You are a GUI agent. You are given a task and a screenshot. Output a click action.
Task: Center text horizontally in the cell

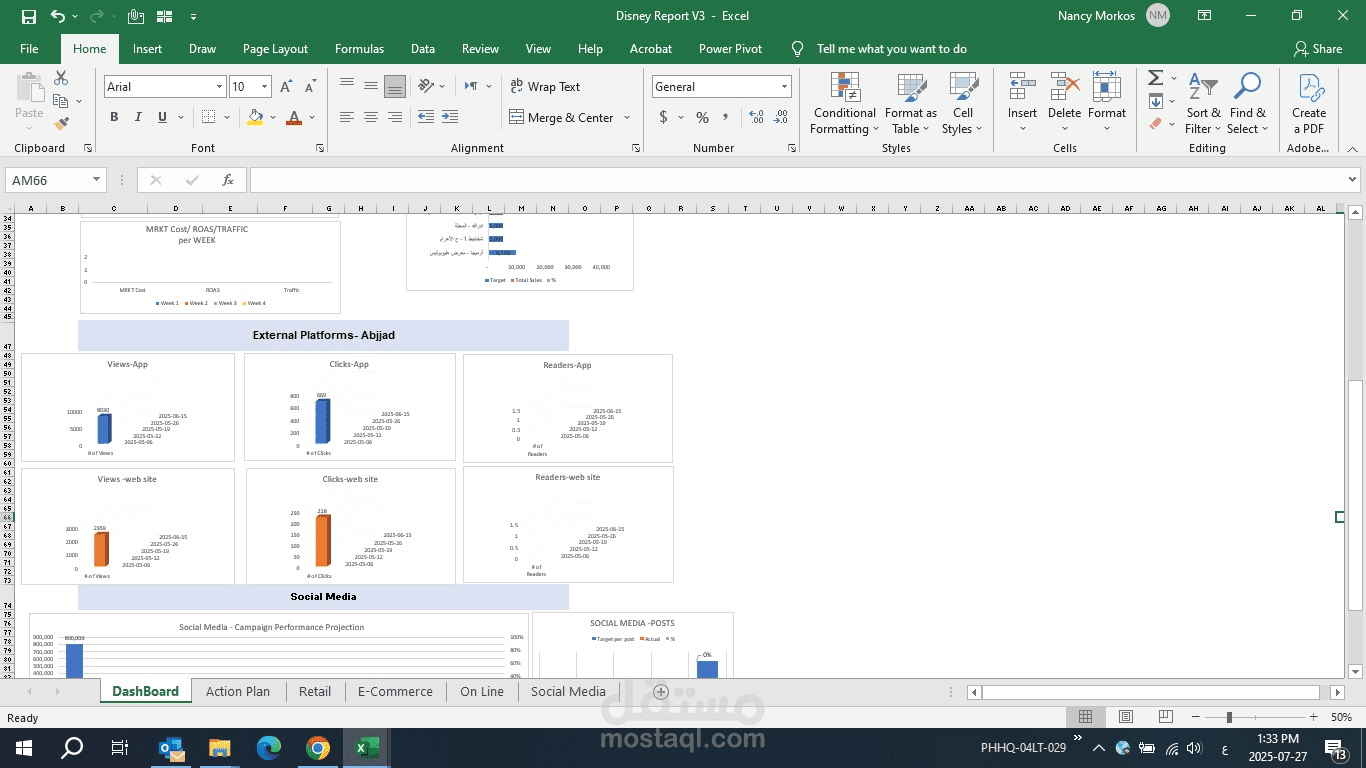click(371, 117)
